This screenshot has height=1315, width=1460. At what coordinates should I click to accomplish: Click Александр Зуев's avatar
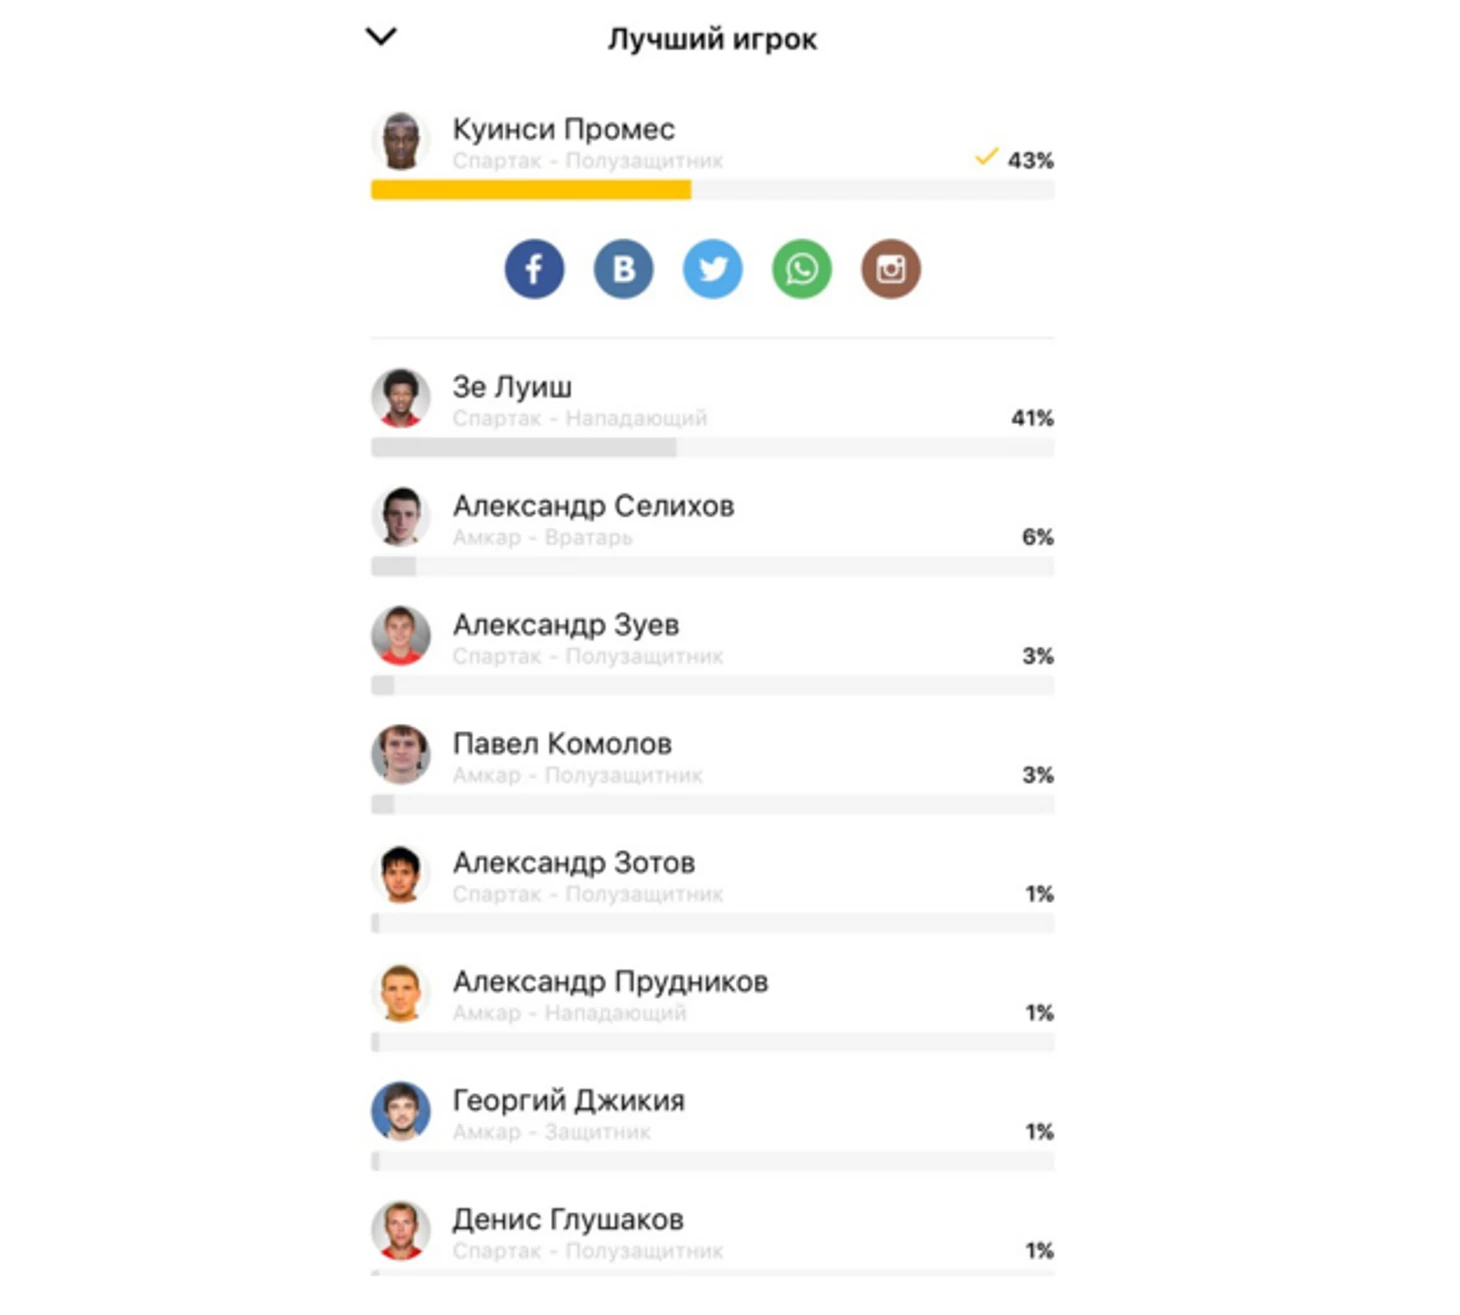click(x=401, y=636)
